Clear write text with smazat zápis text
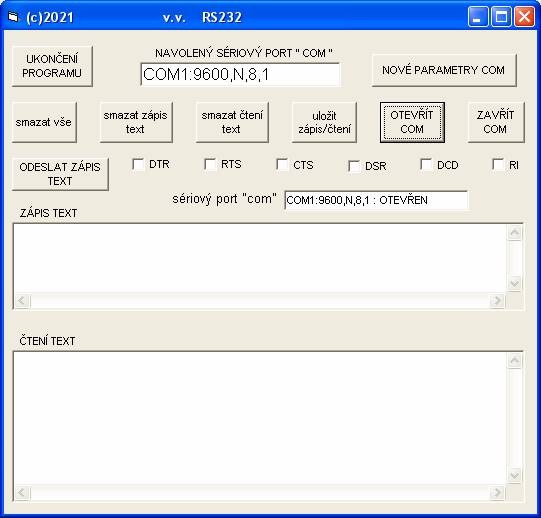The image size is (541, 518). point(136,122)
